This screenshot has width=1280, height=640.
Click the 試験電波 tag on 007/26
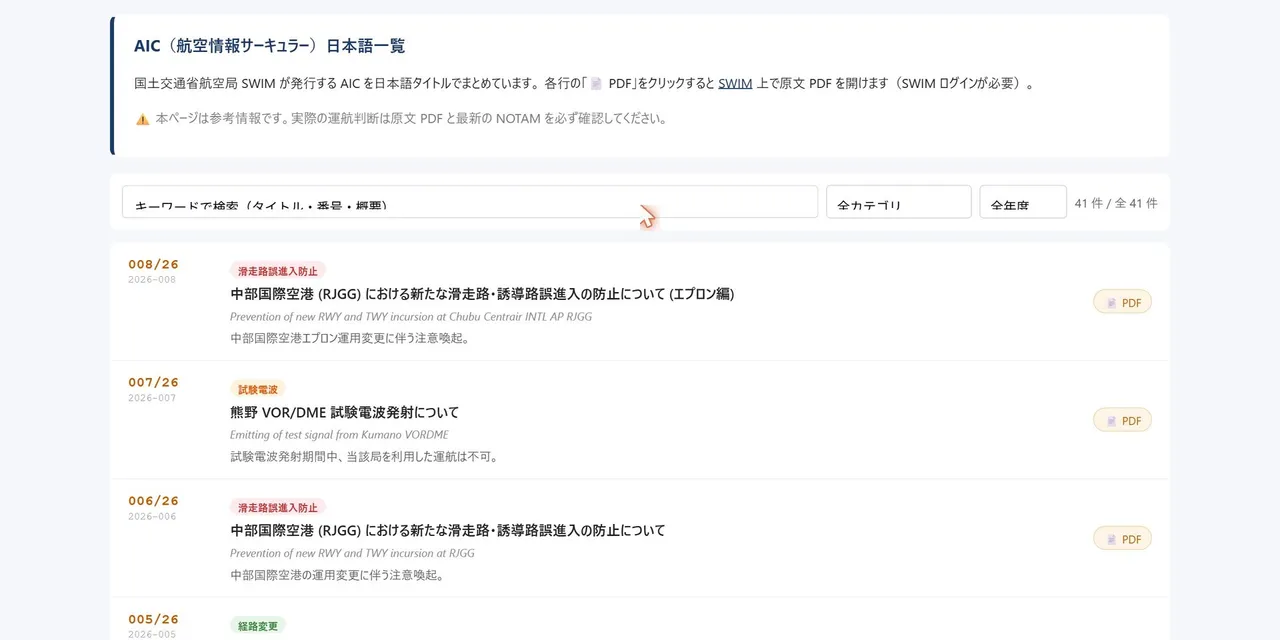[x=258, y=389]
